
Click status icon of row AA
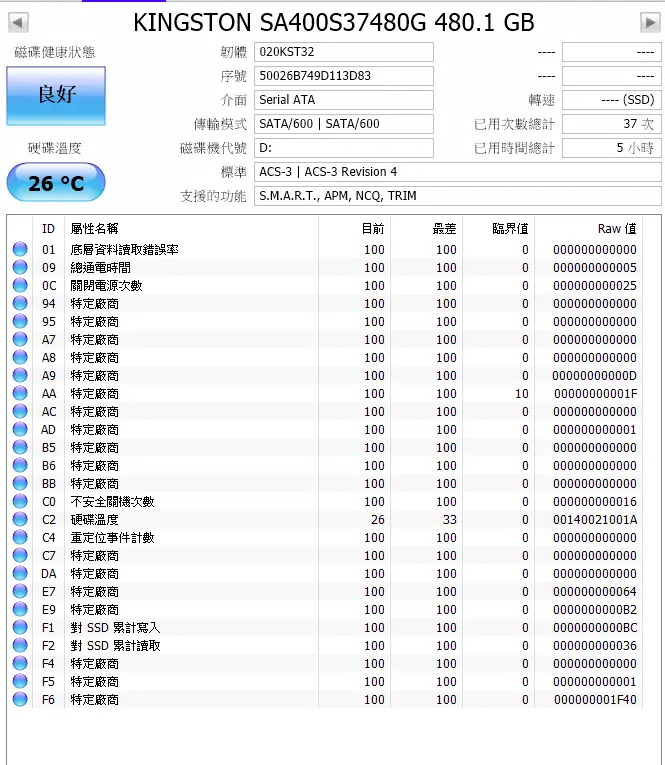[20, 393]
